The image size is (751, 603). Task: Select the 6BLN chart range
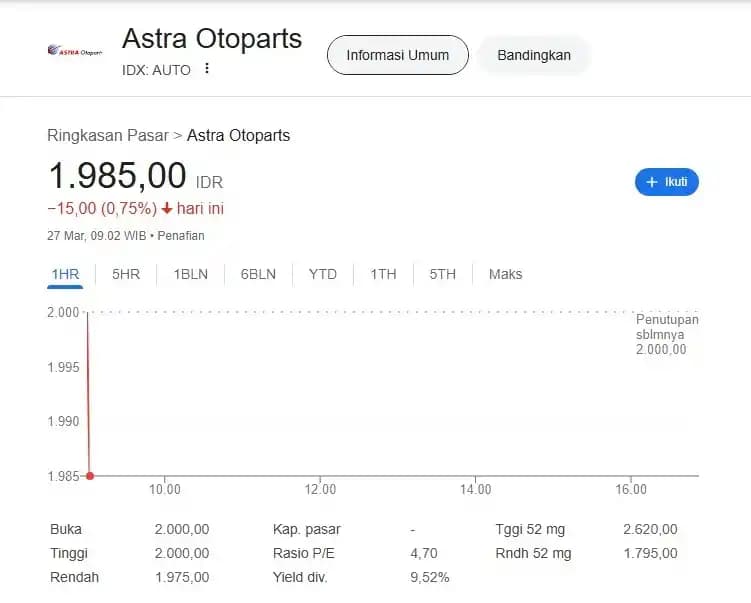pyautogui.click(x=258, y=274)
